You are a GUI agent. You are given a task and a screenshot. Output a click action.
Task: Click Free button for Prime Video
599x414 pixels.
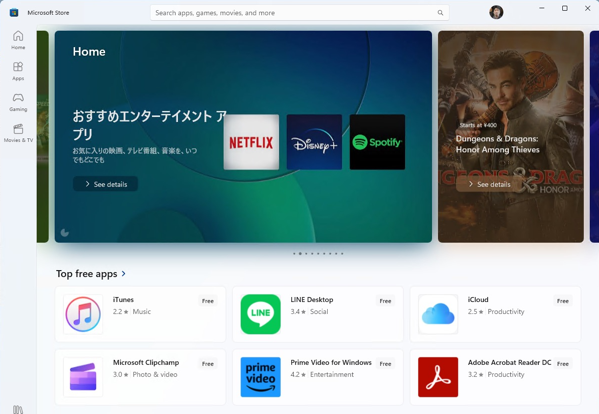click(x=385, y=364)
